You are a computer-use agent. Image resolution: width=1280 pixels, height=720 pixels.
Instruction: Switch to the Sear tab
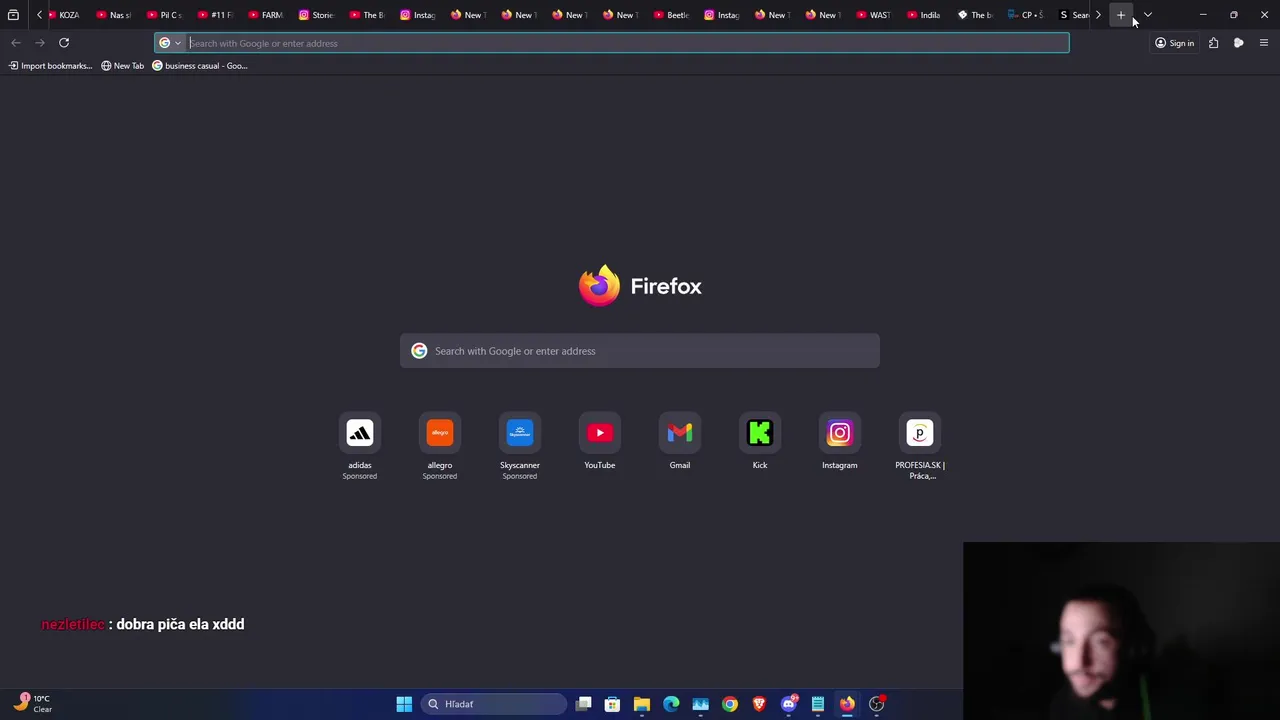pos(1073,15)
